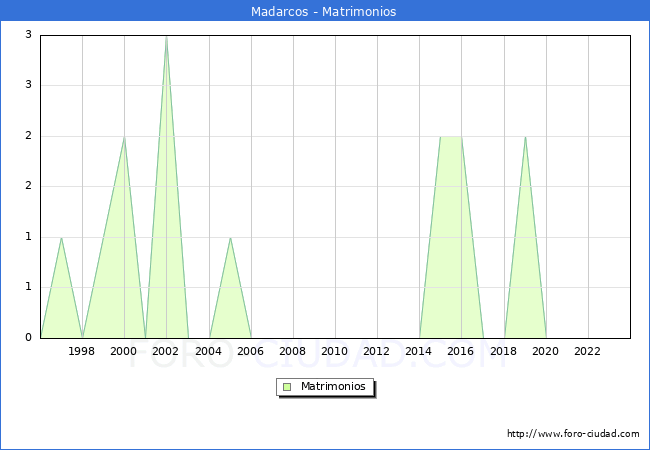650x450 pixels.
Task: Select the 2006 x-axis label
Action: click(250, 351)
